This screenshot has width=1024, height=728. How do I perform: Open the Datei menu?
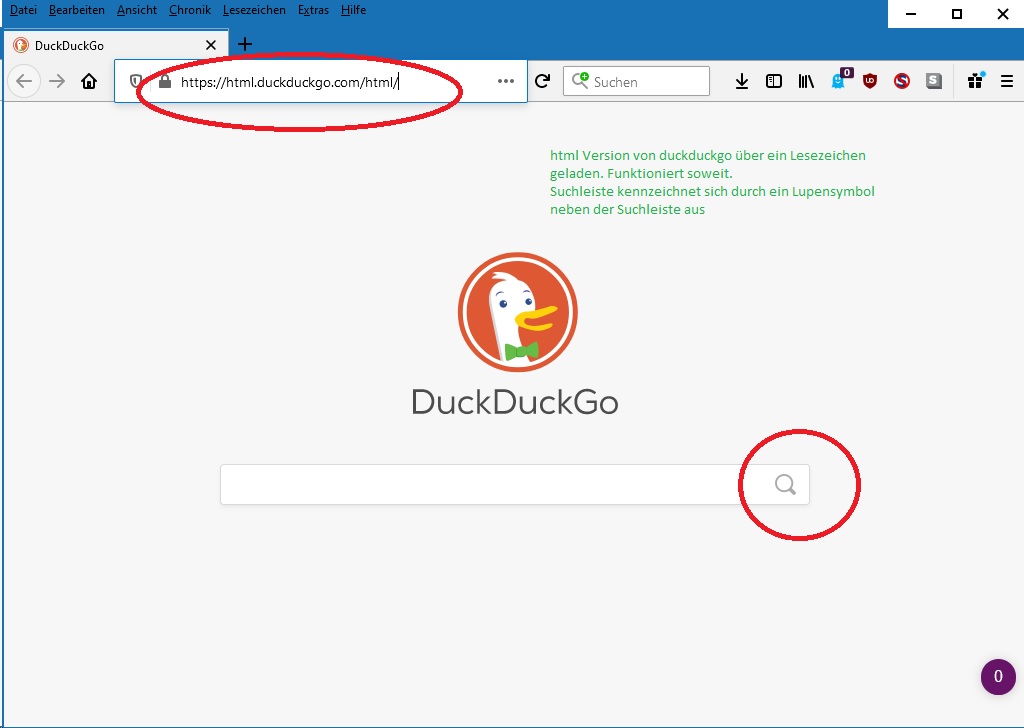(x=23, y=10)
